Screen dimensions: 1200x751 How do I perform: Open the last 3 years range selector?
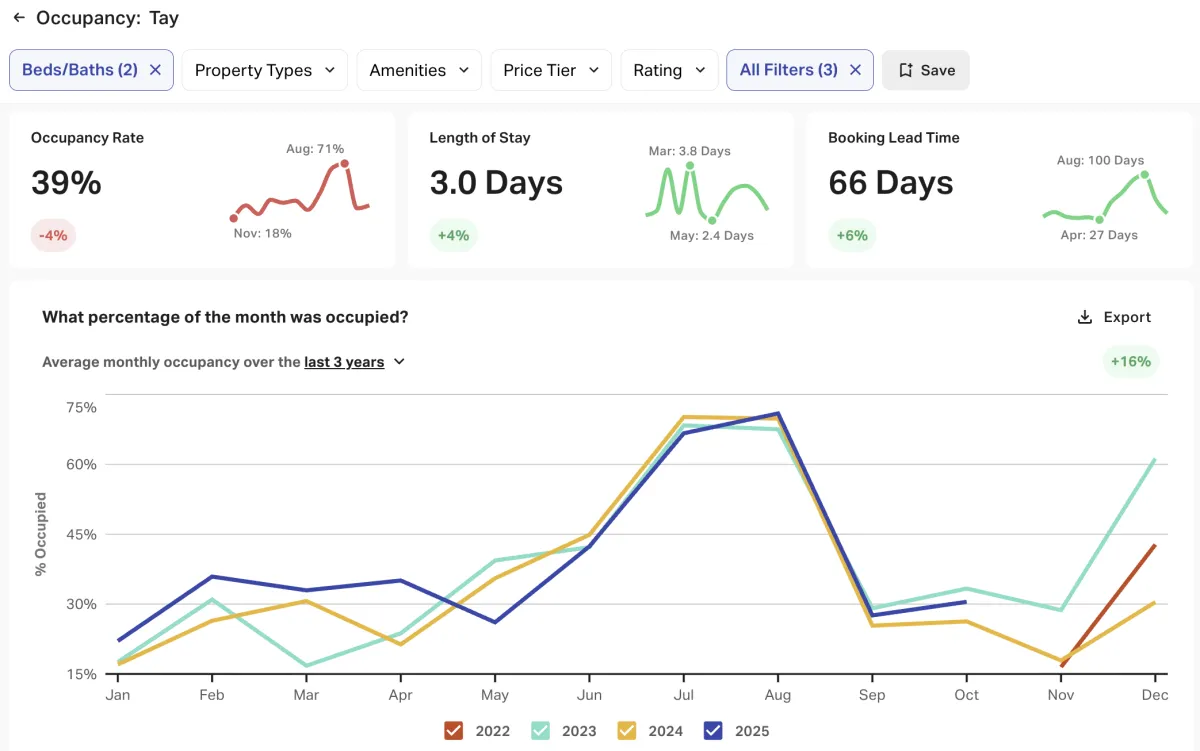[x=354, y=362]
